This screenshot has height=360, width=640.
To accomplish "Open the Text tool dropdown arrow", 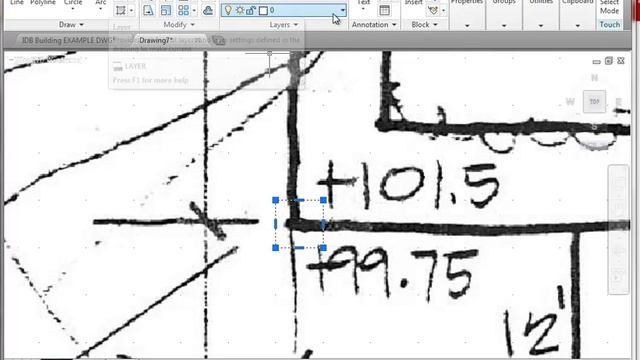I will [x=363, y=8].
